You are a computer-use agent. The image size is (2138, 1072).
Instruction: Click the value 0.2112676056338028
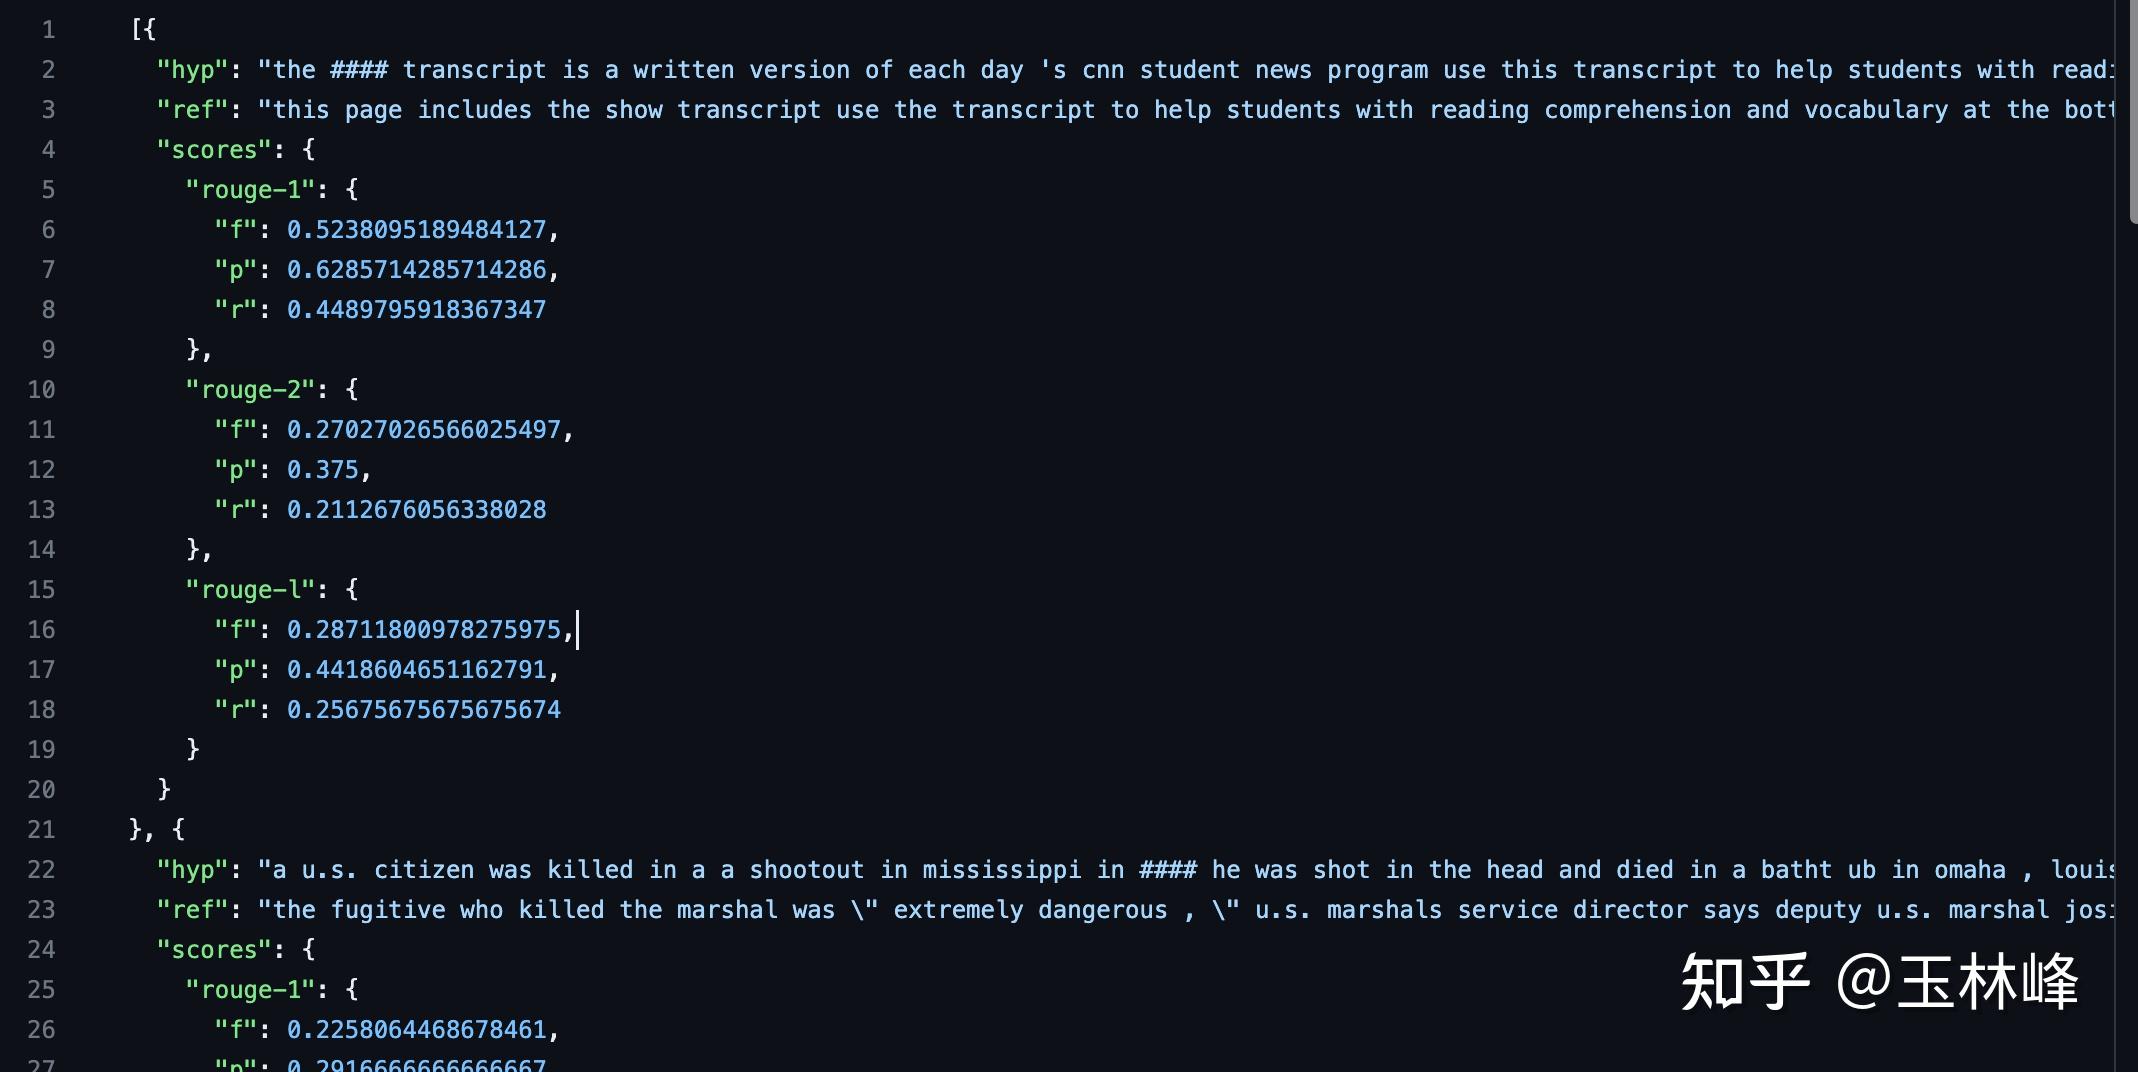pos(416,510)
